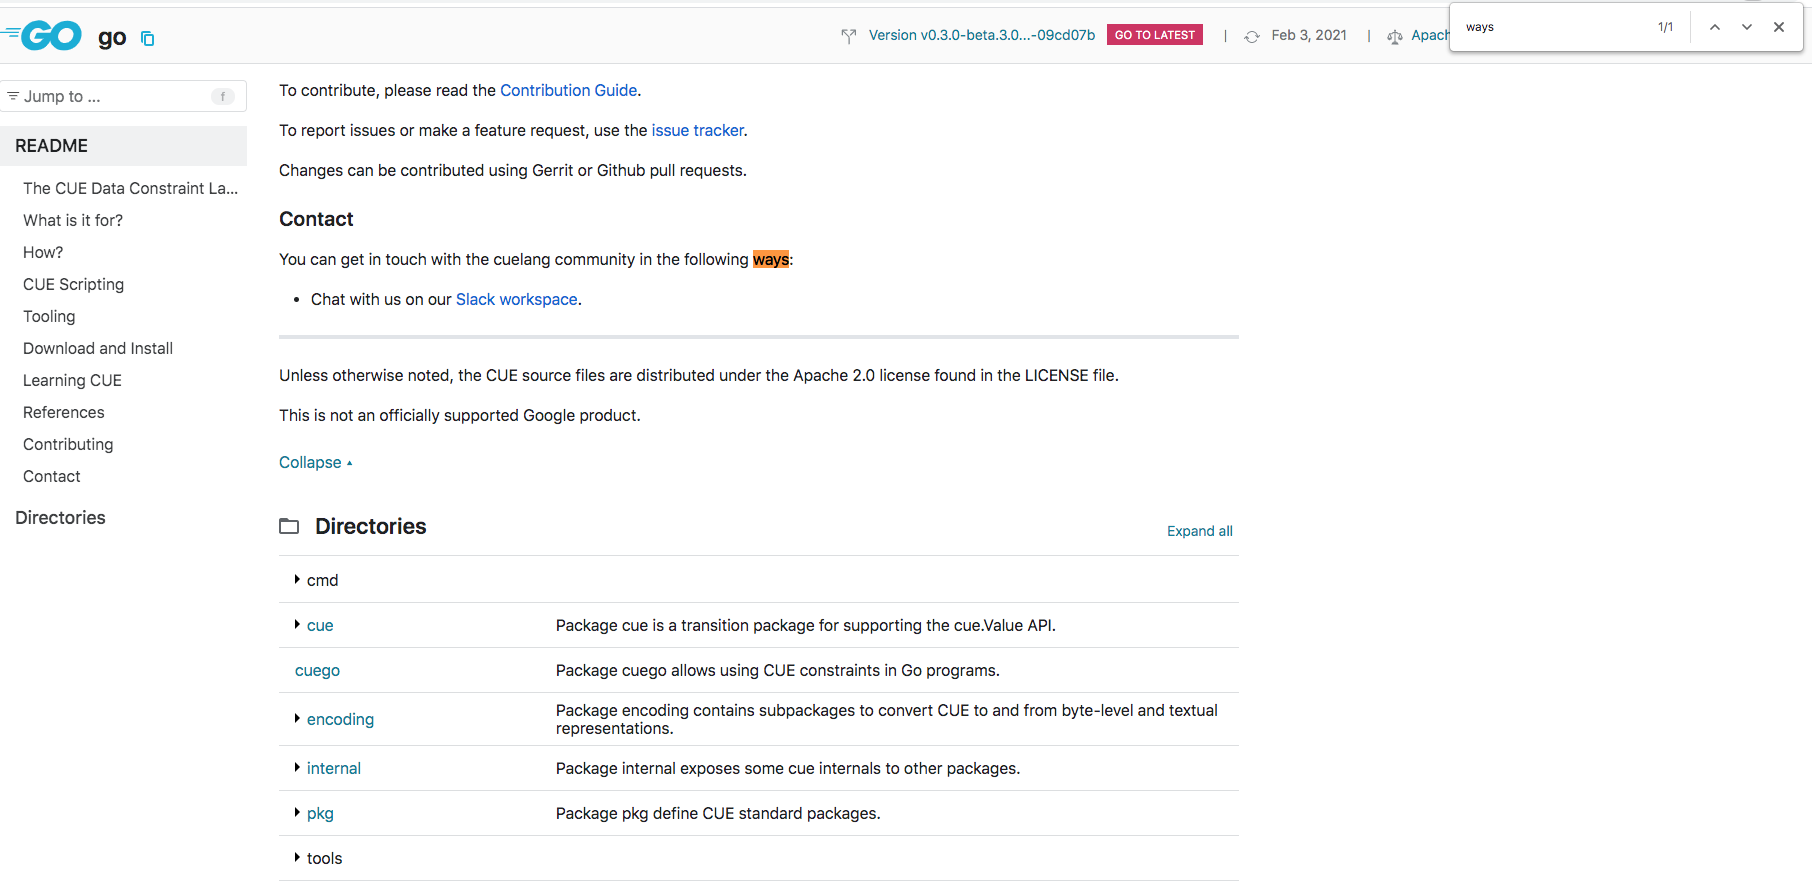Jump to CUE Scripting section
1812x887 pixels.
[x=73, y=284]
